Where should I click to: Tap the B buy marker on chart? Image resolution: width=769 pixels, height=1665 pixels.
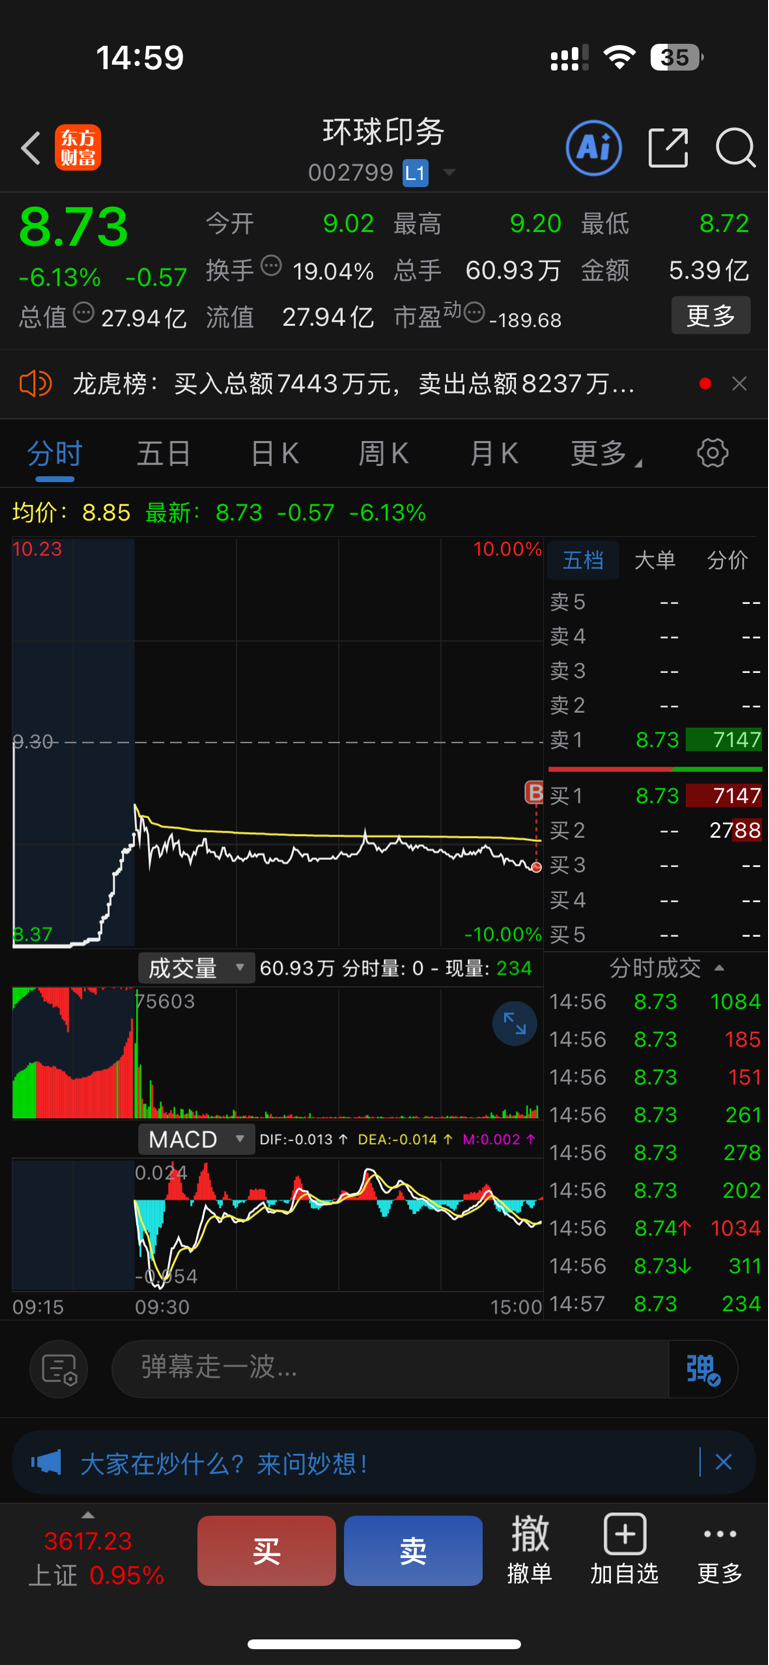(x=535, y=793)
